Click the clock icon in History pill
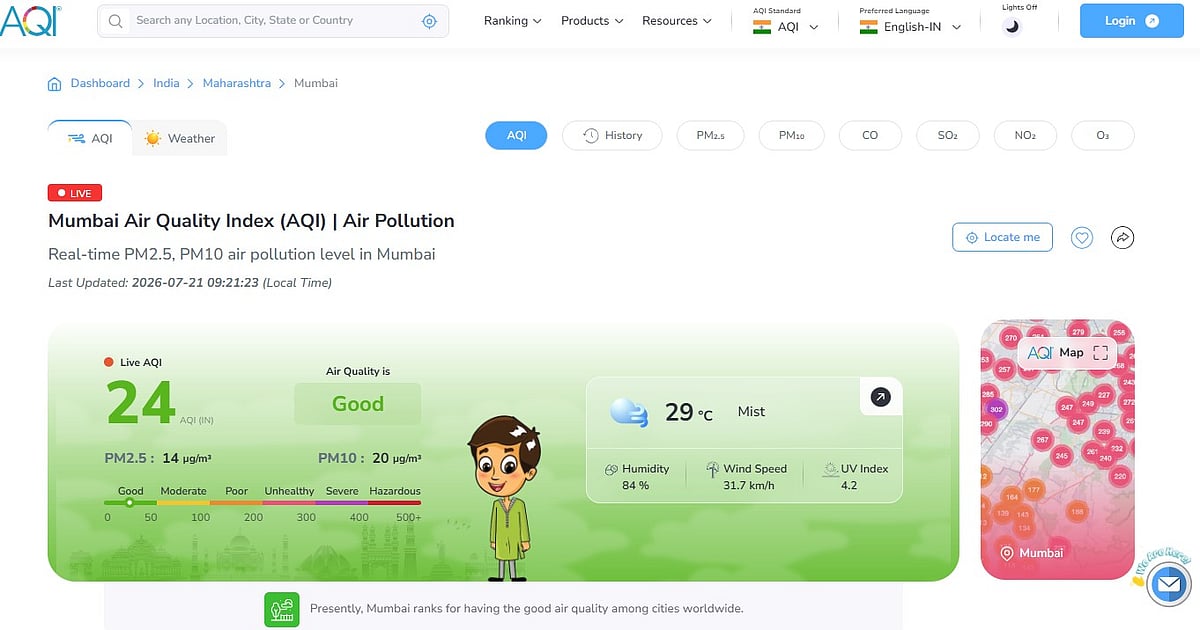This screenshot has height=630, width=1200. (x=591, y=136)
